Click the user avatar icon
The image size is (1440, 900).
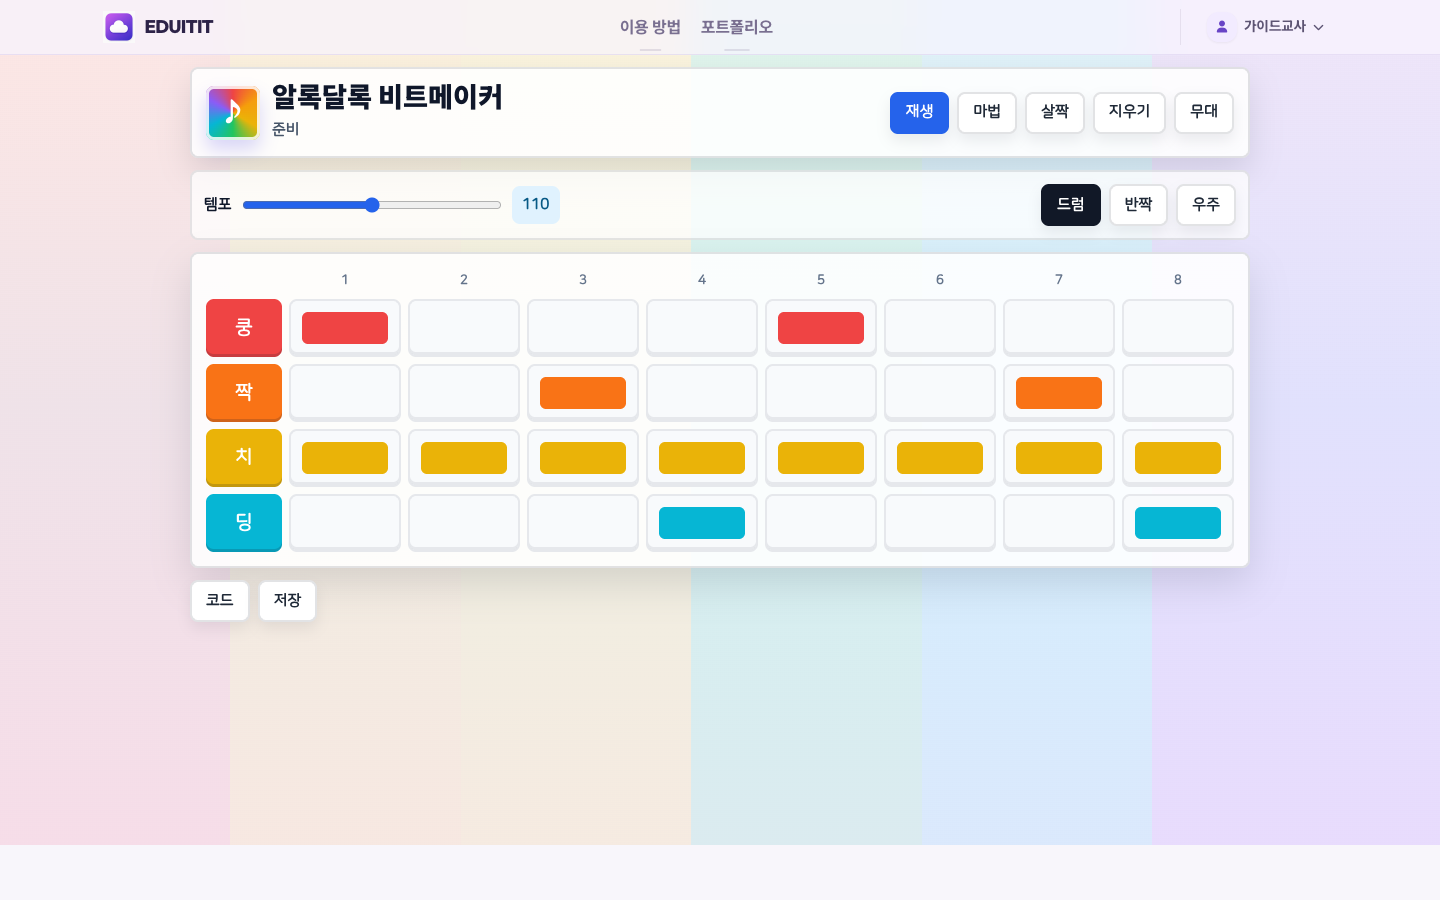pyautogui.click(x=1221, y=27)
